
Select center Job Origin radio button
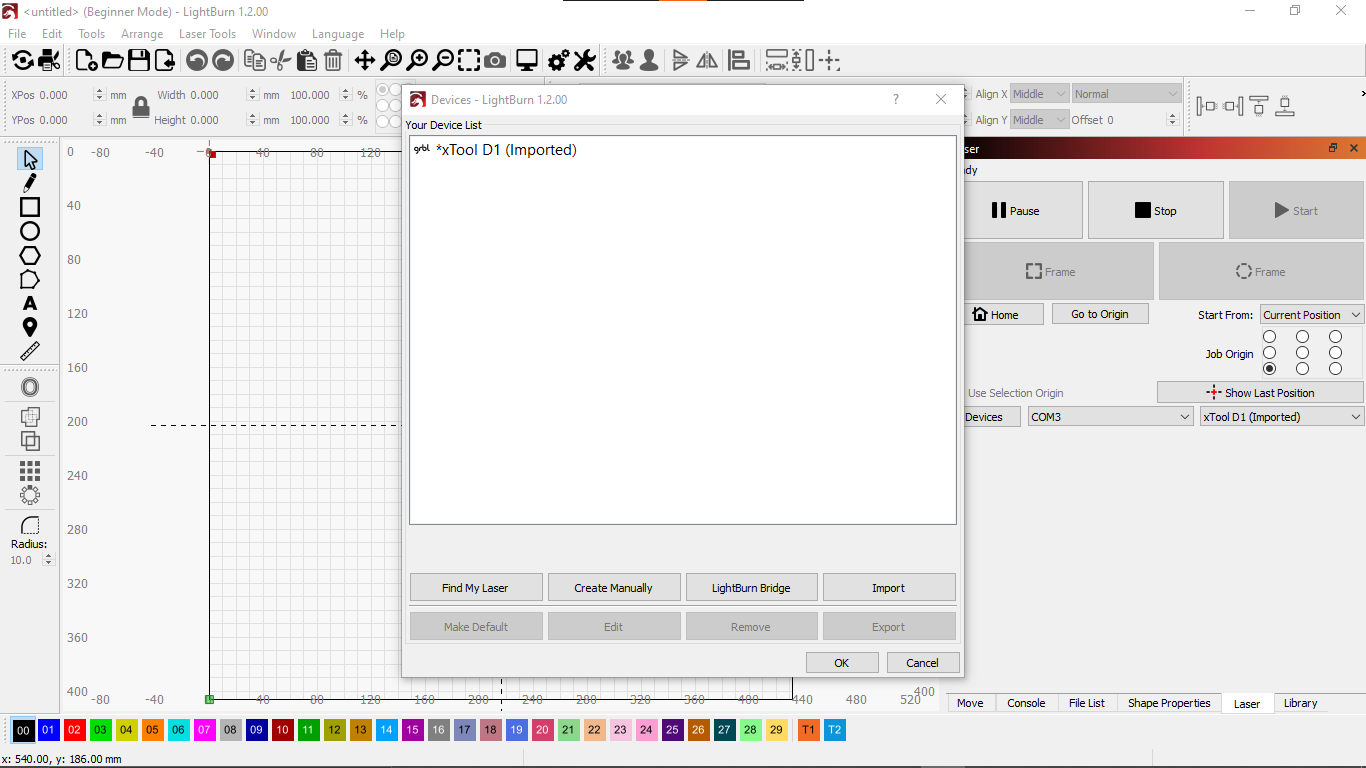1302,353
